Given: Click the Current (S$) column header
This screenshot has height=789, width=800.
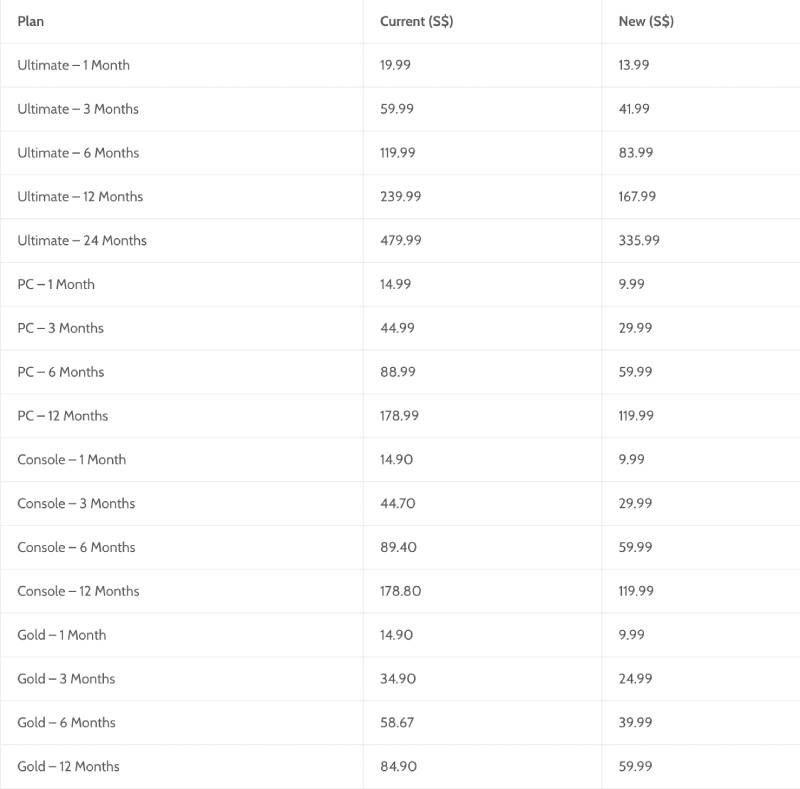Looking at the screenshot, I should 416,21.
